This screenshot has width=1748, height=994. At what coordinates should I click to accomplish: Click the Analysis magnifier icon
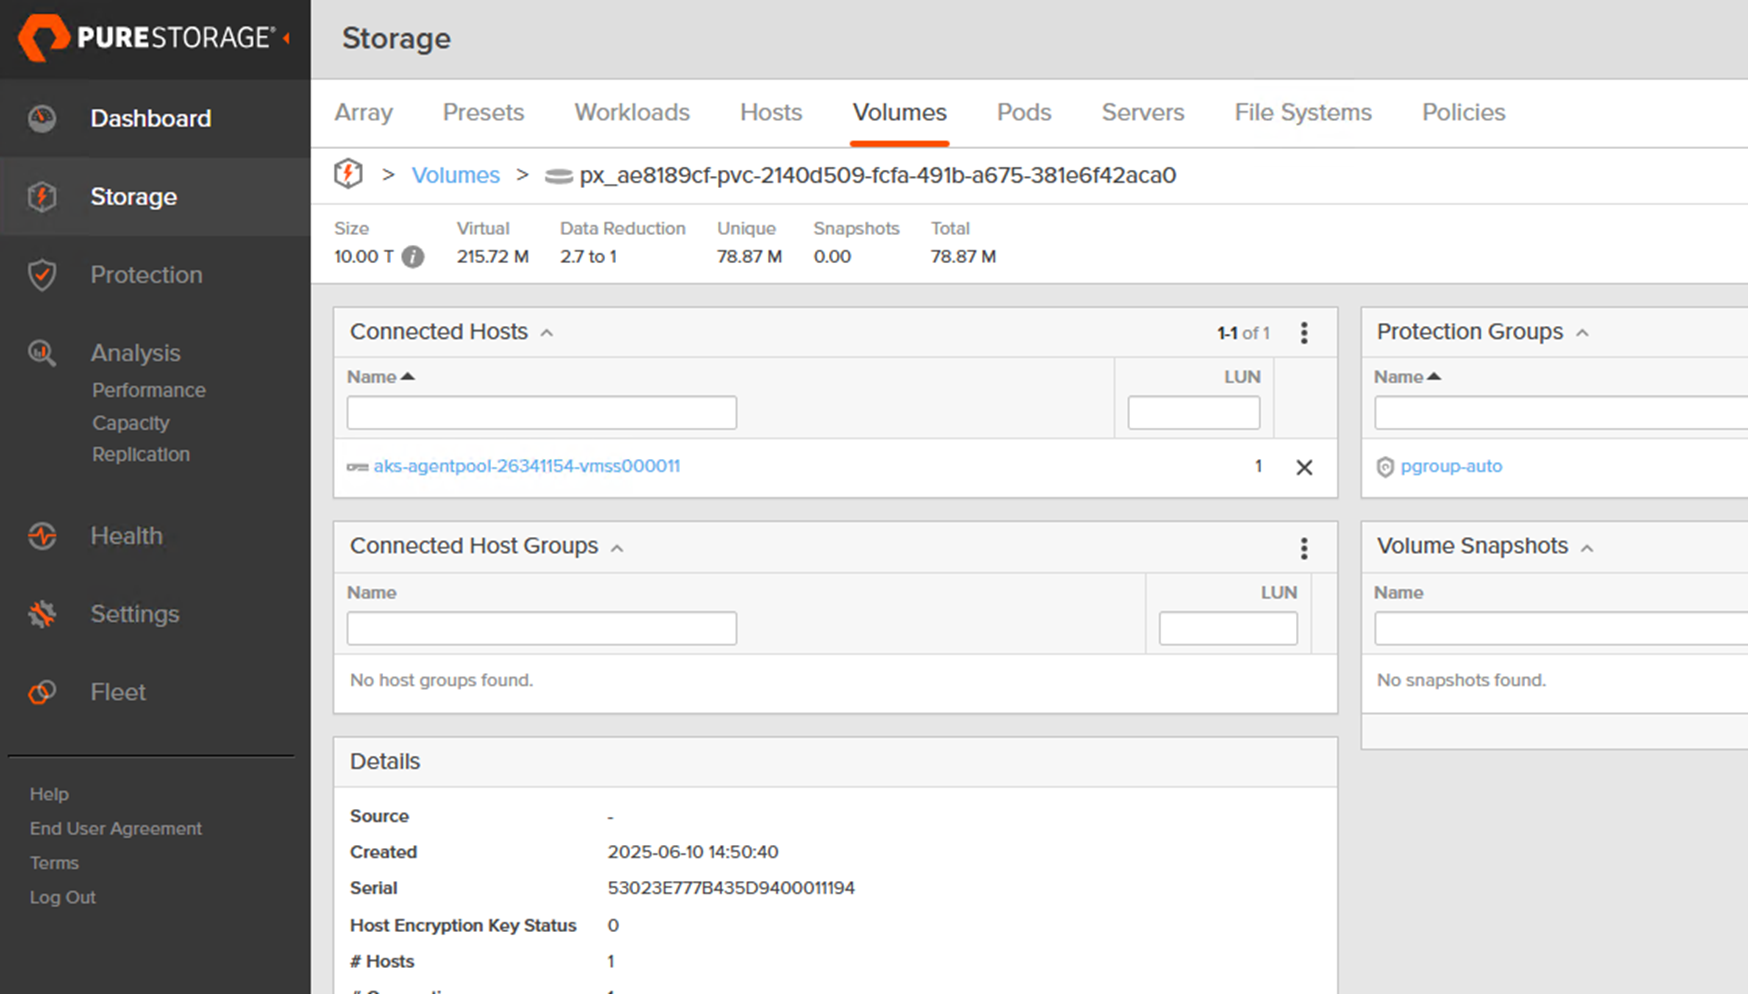click(x=42, y=353)
